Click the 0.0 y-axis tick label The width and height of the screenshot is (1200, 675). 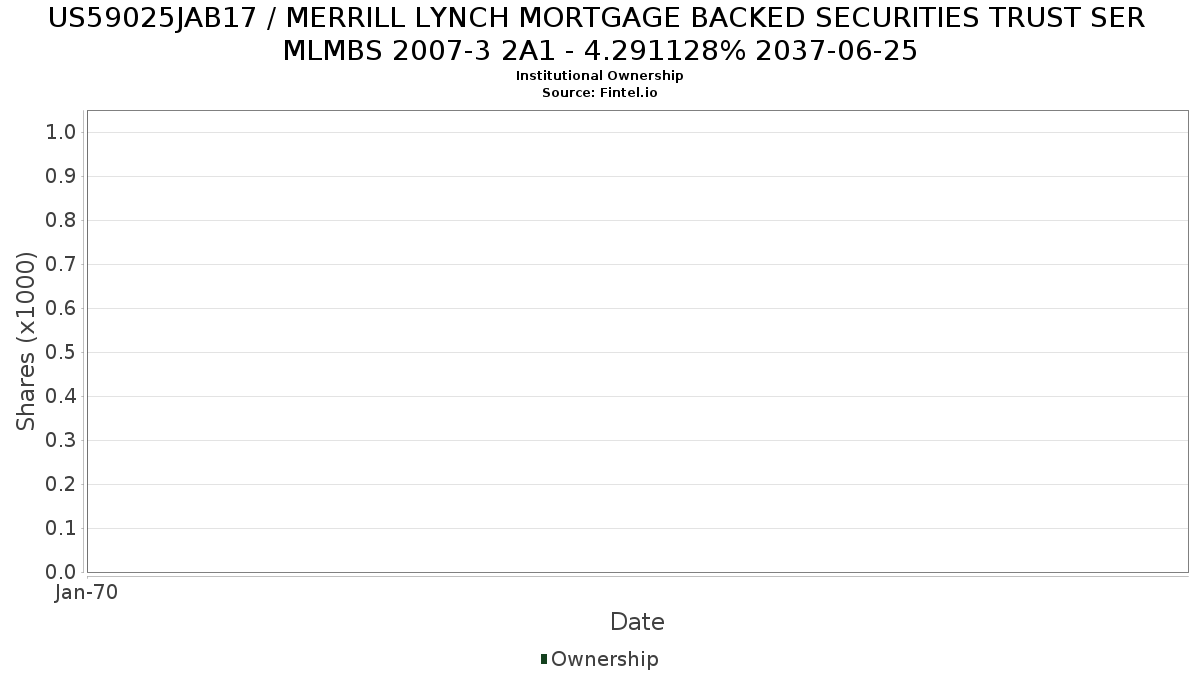click(x=62, y=573)
